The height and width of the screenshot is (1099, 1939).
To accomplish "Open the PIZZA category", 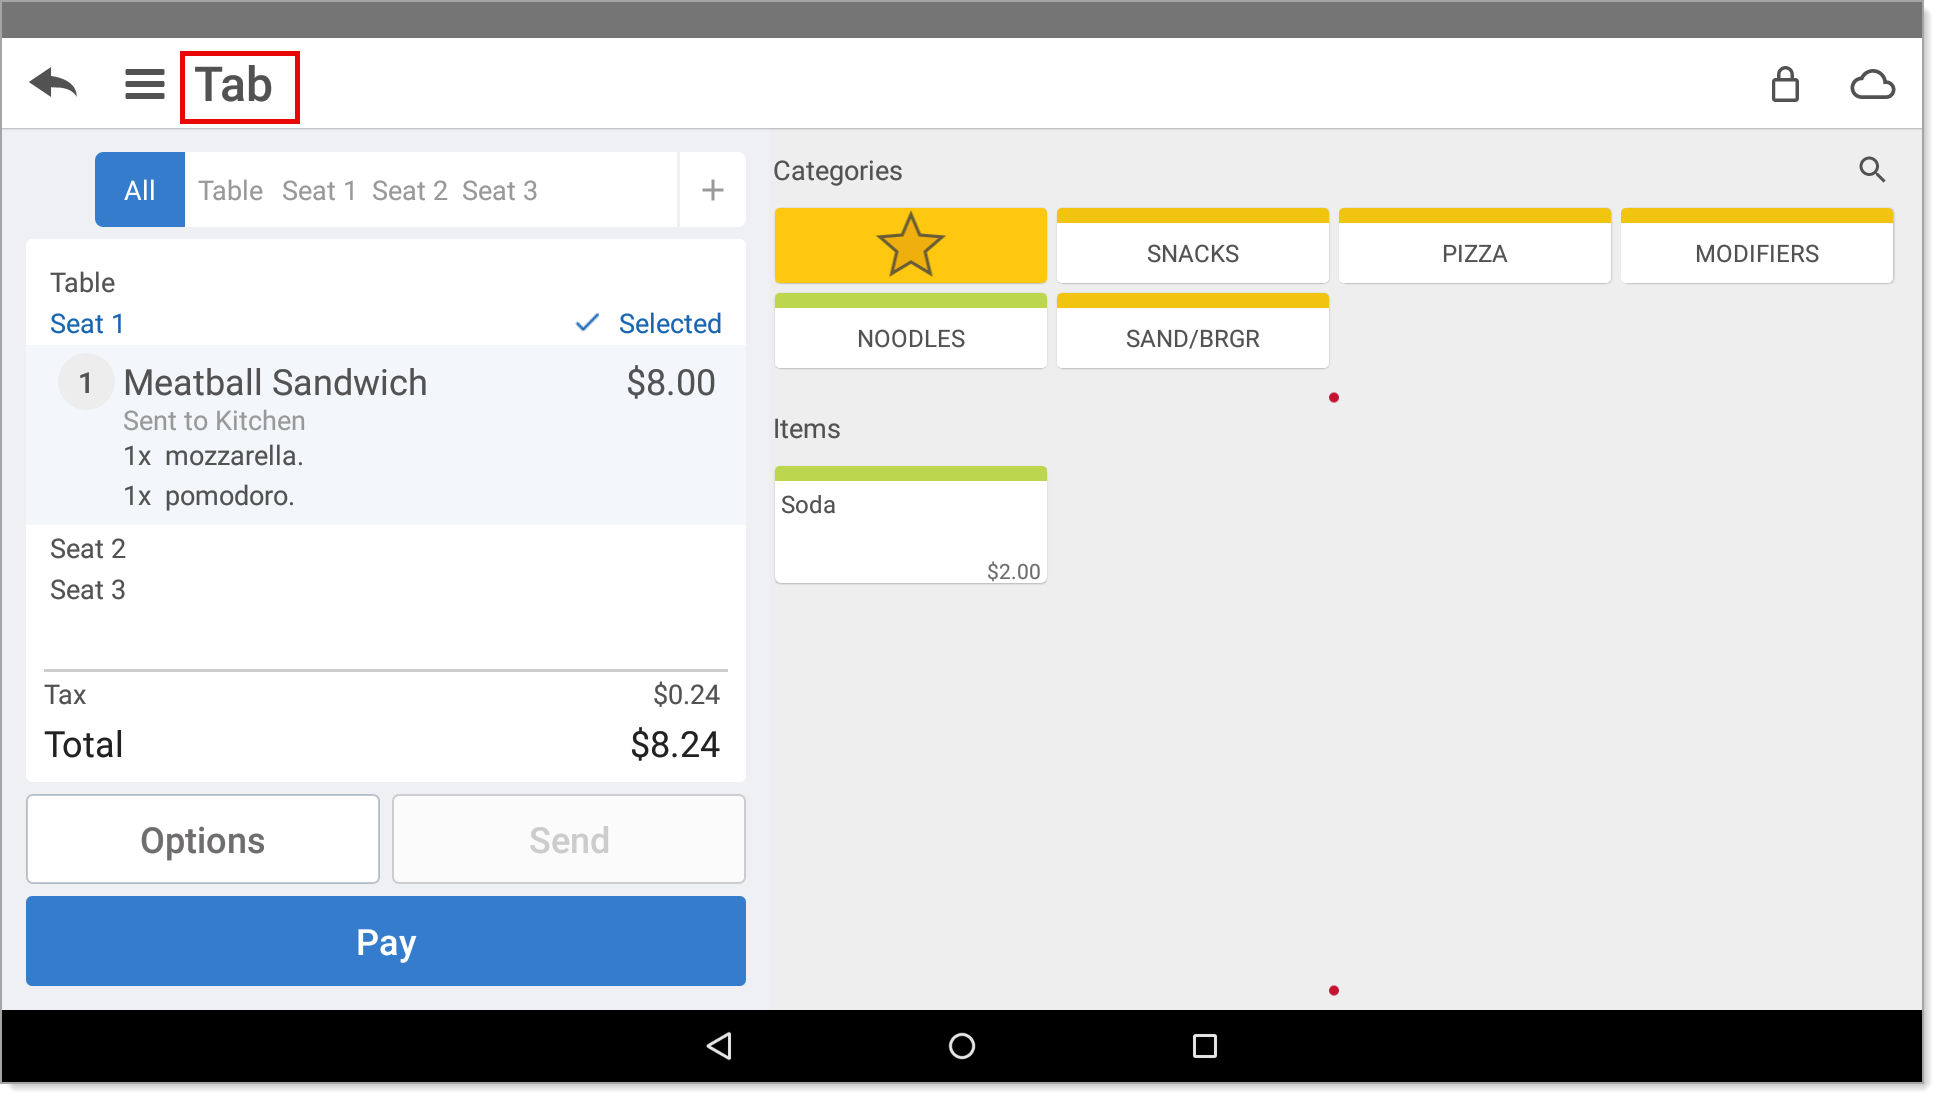I will pos(1474,245).
